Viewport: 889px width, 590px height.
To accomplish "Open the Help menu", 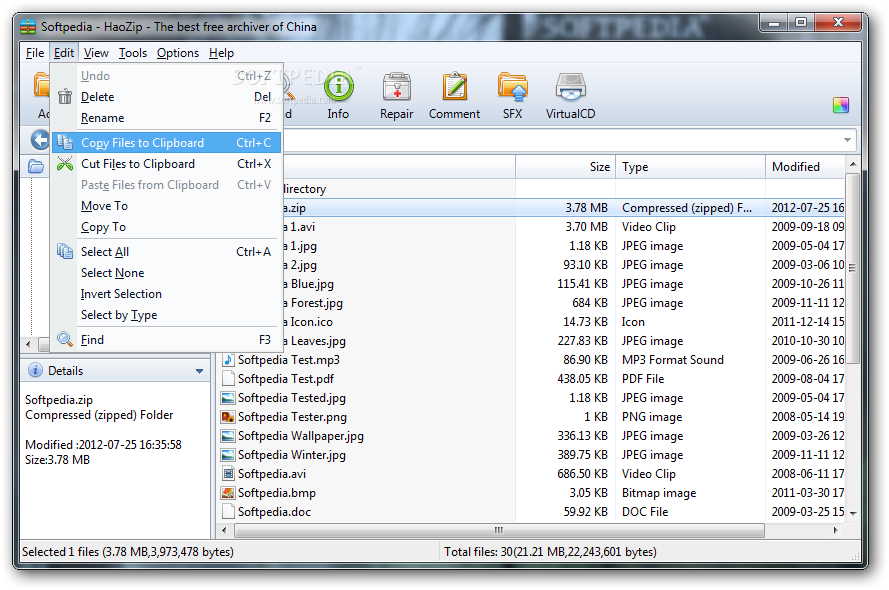I will click(x=221, y=53).
